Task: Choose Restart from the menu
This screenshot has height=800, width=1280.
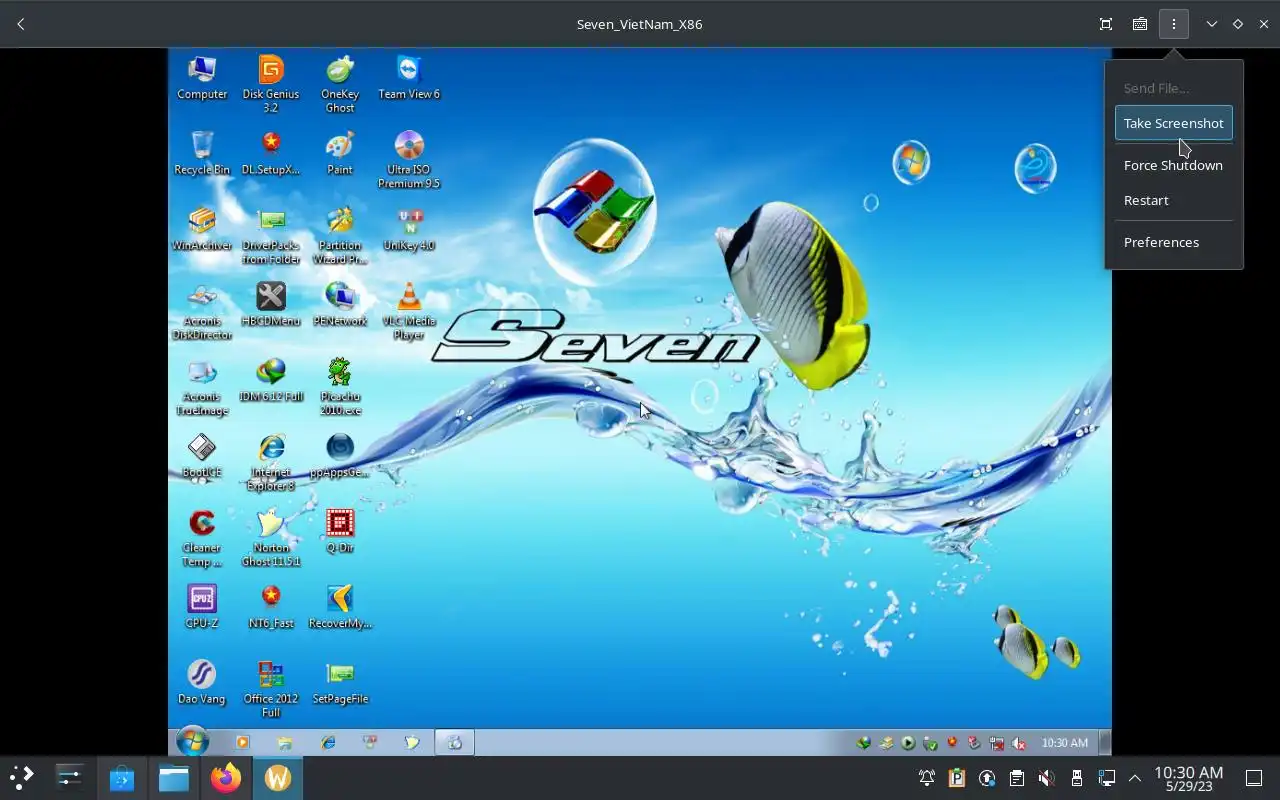Action: tap(1173, 200)
